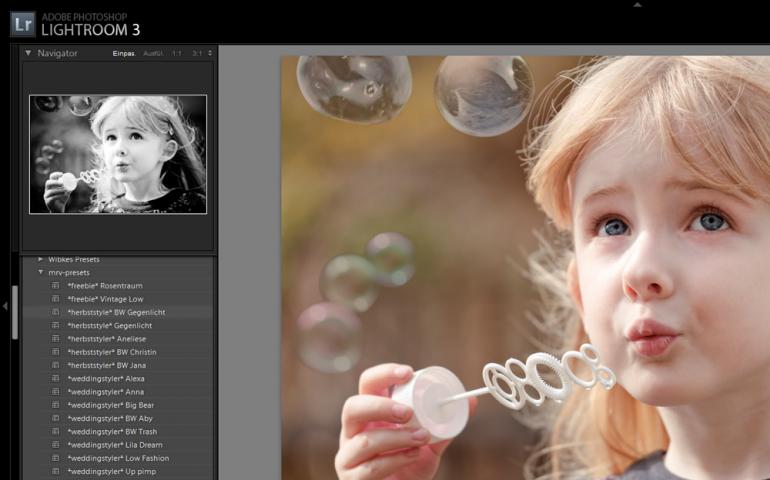Apply the *weddingstyler* Lila Dream preset
Image resolution: width=770 pixels, height=480 pixels.
(115, 445)
